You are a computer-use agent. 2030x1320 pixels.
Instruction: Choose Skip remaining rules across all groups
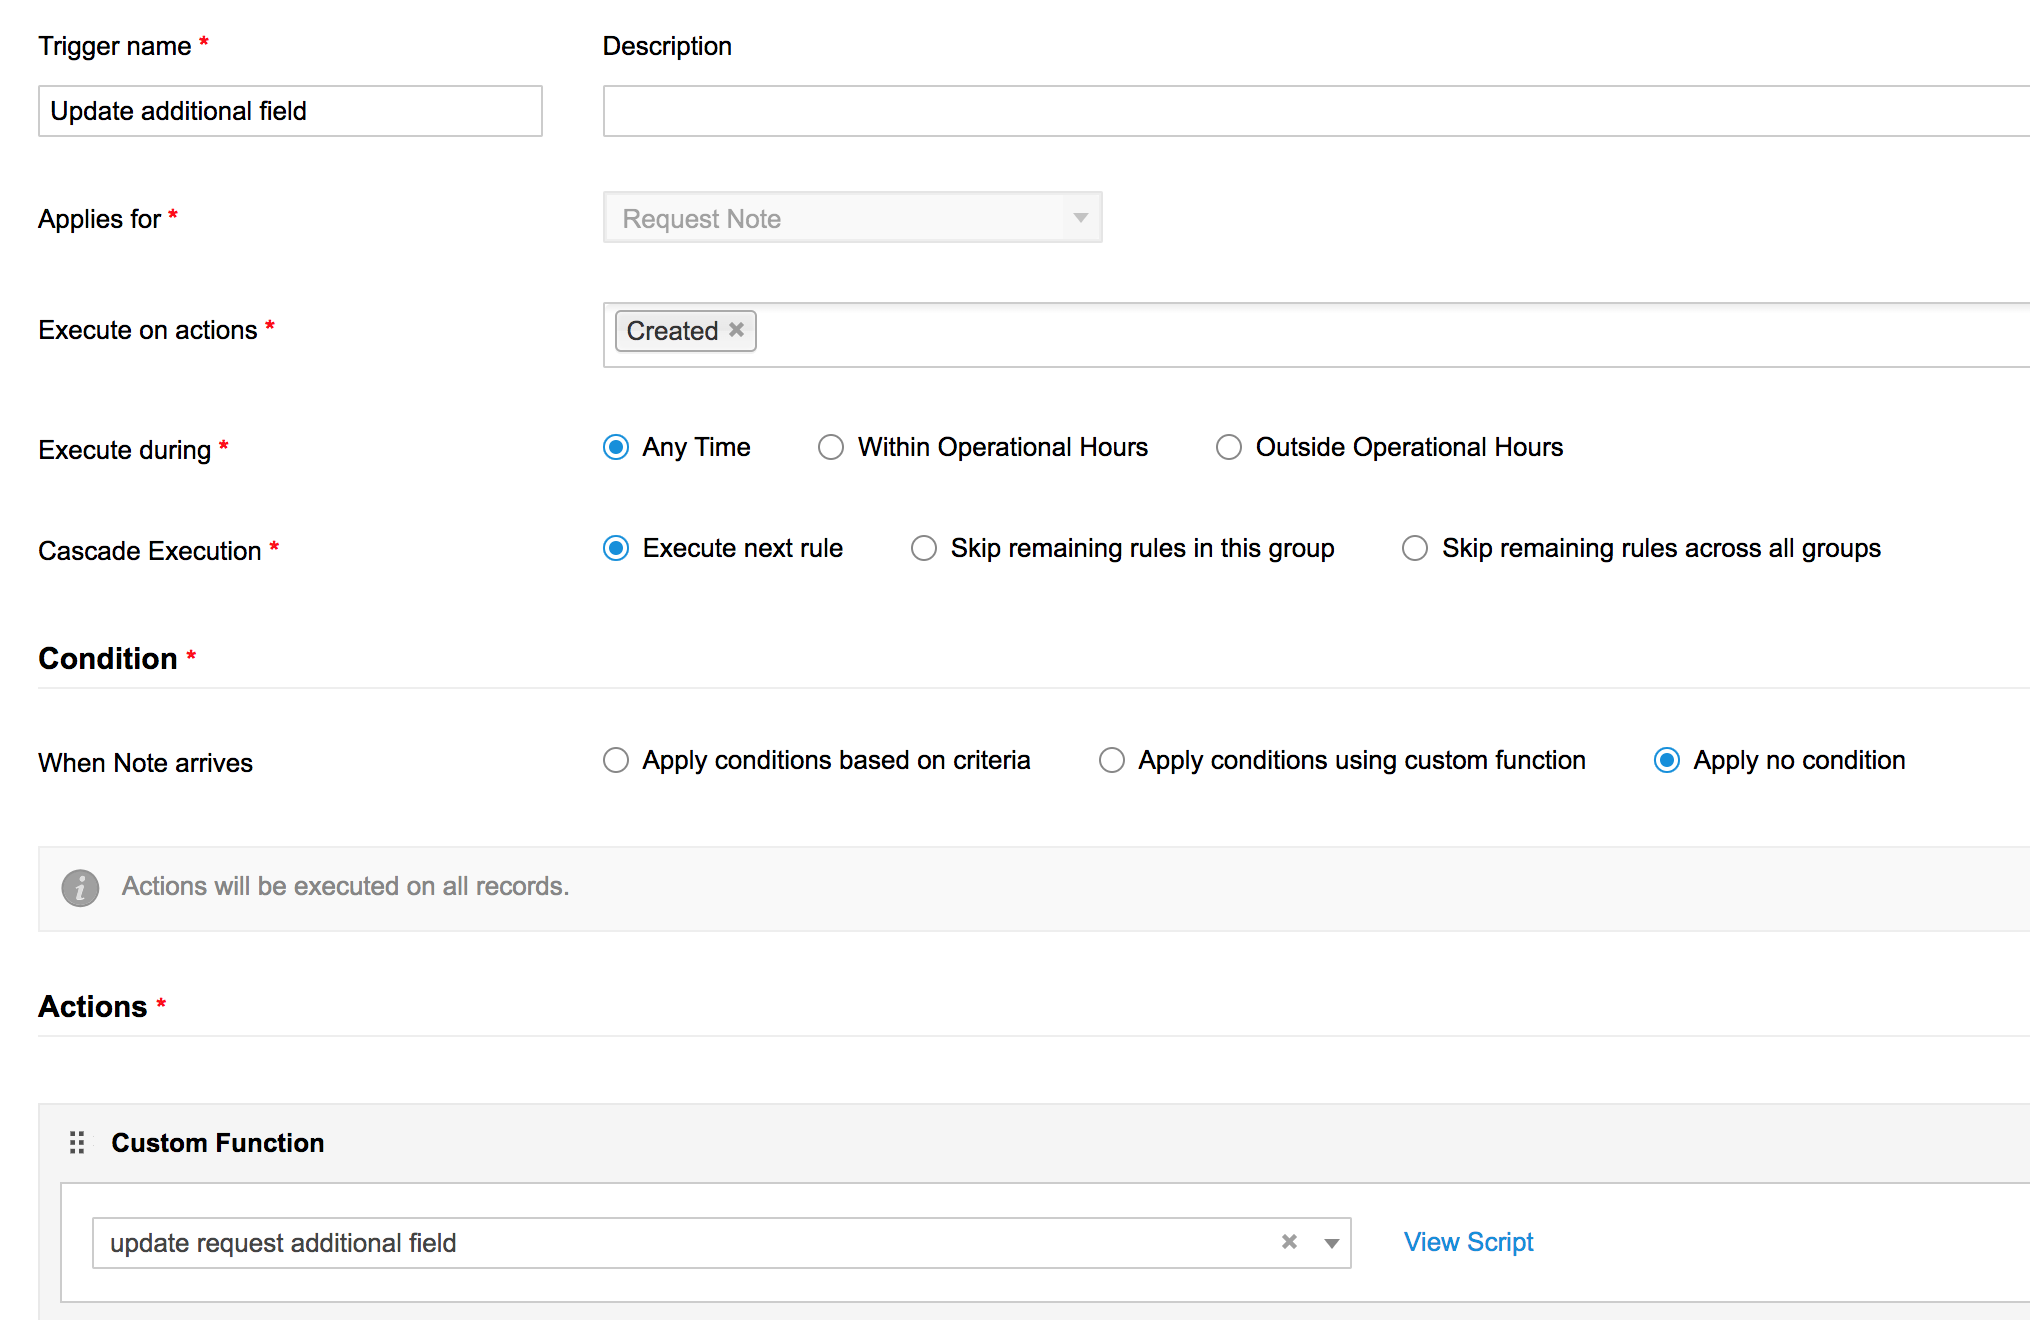tap(1415, 548)
